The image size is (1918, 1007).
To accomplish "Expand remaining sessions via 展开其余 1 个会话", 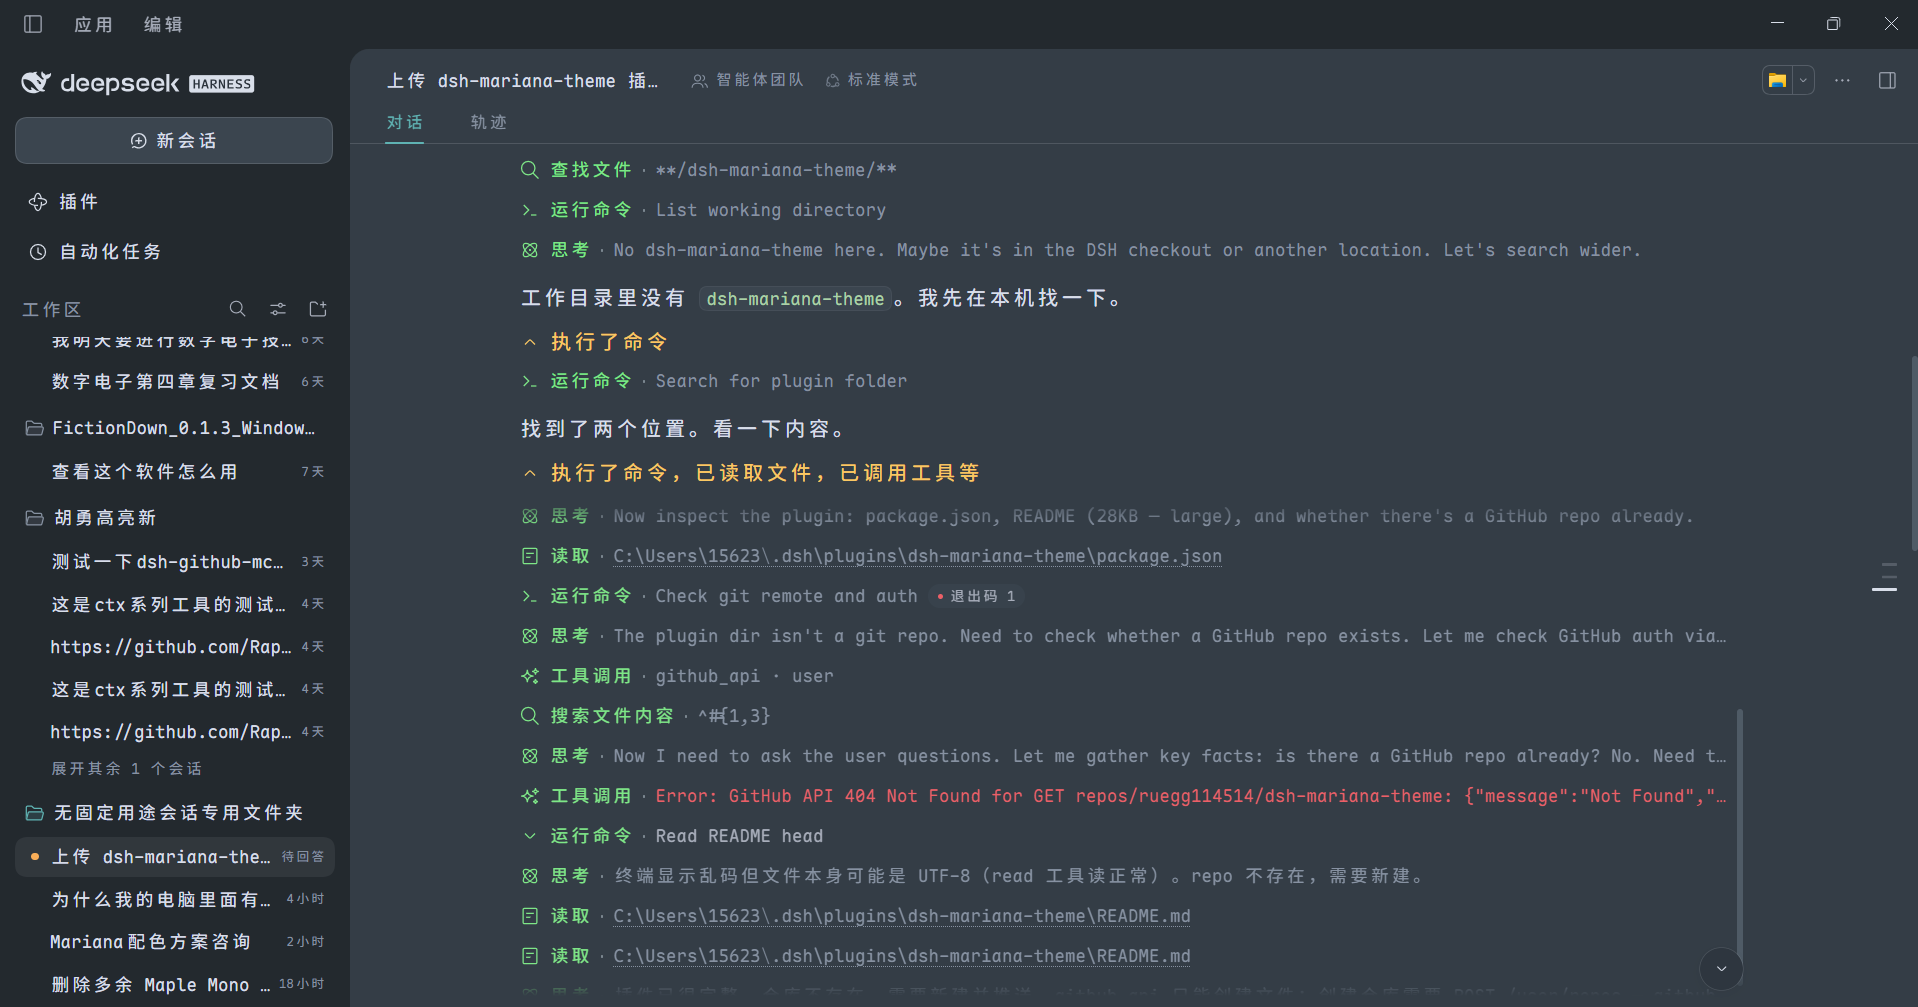I will coord(126,769).
